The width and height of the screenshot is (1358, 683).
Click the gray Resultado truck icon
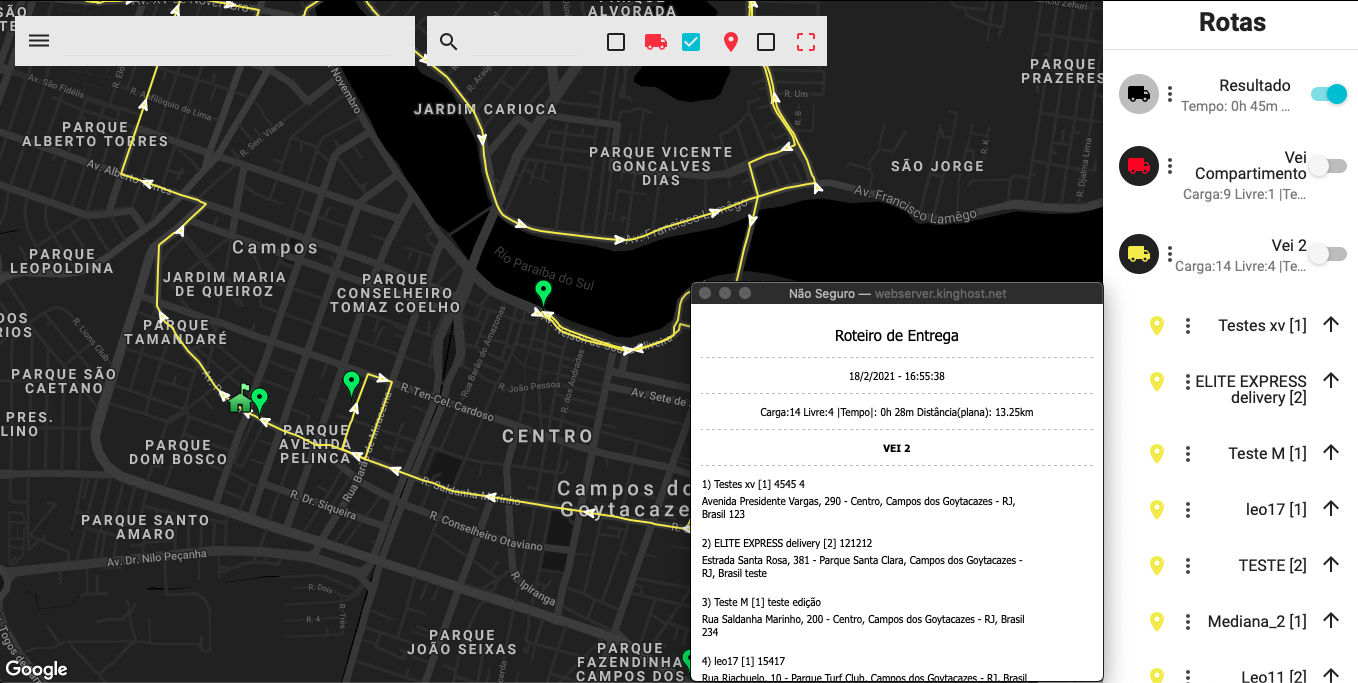pyautogui.click(x=1138, y=94)
